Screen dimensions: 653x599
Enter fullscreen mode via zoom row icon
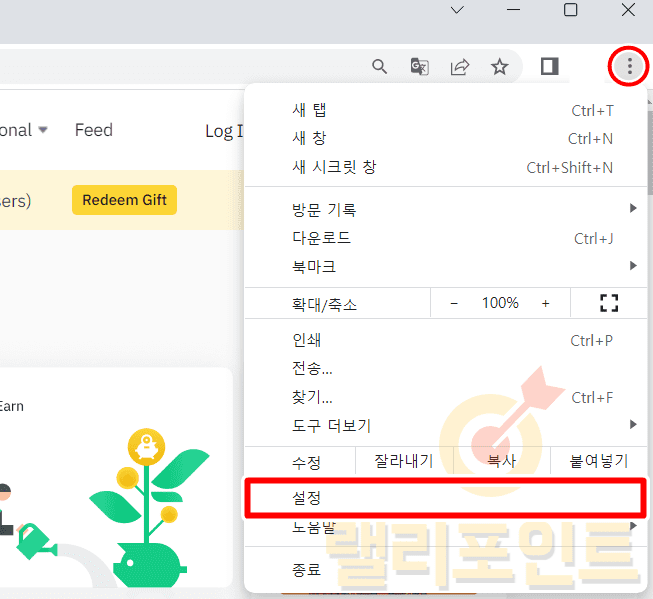point(608,303)
